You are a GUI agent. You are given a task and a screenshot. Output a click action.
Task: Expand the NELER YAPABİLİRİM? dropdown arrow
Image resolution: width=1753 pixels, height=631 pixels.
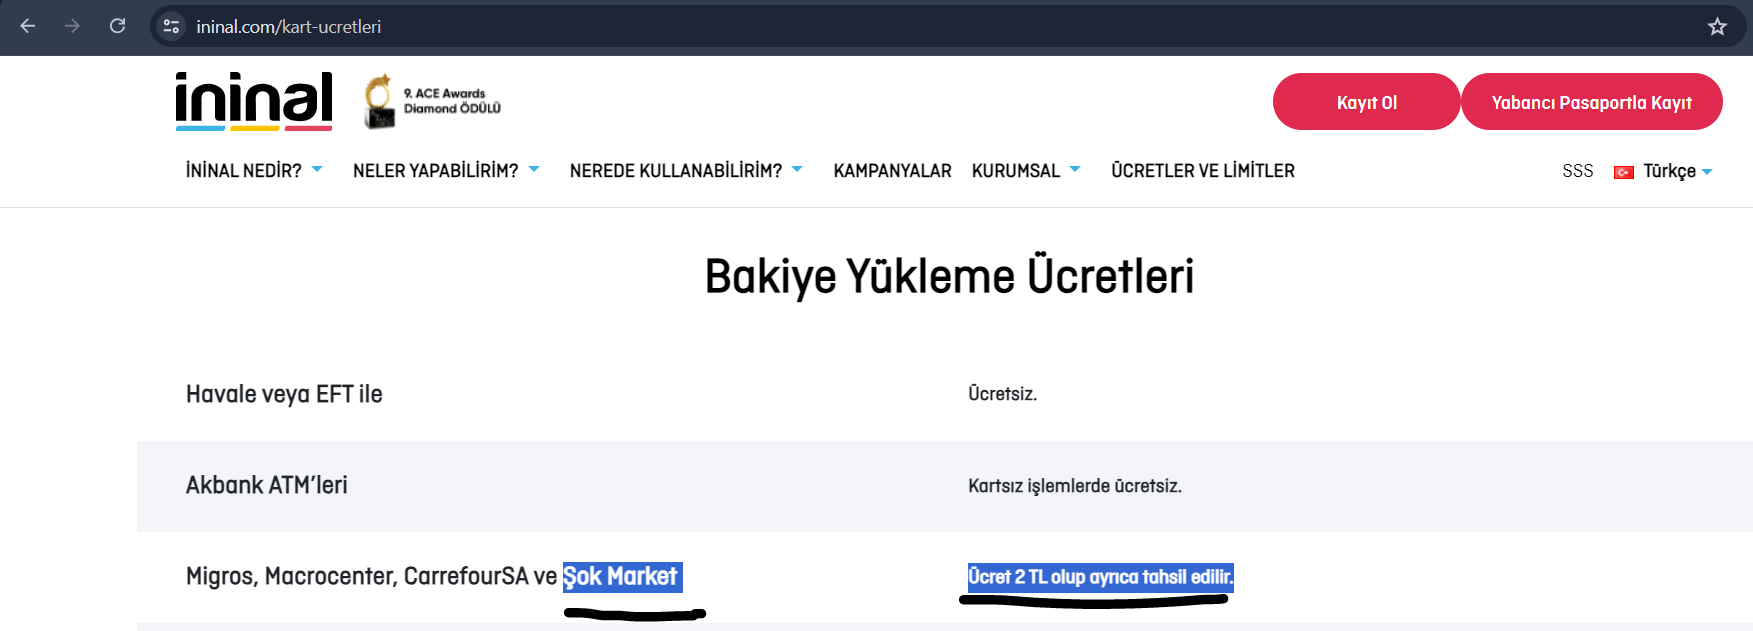pos(534,170)
